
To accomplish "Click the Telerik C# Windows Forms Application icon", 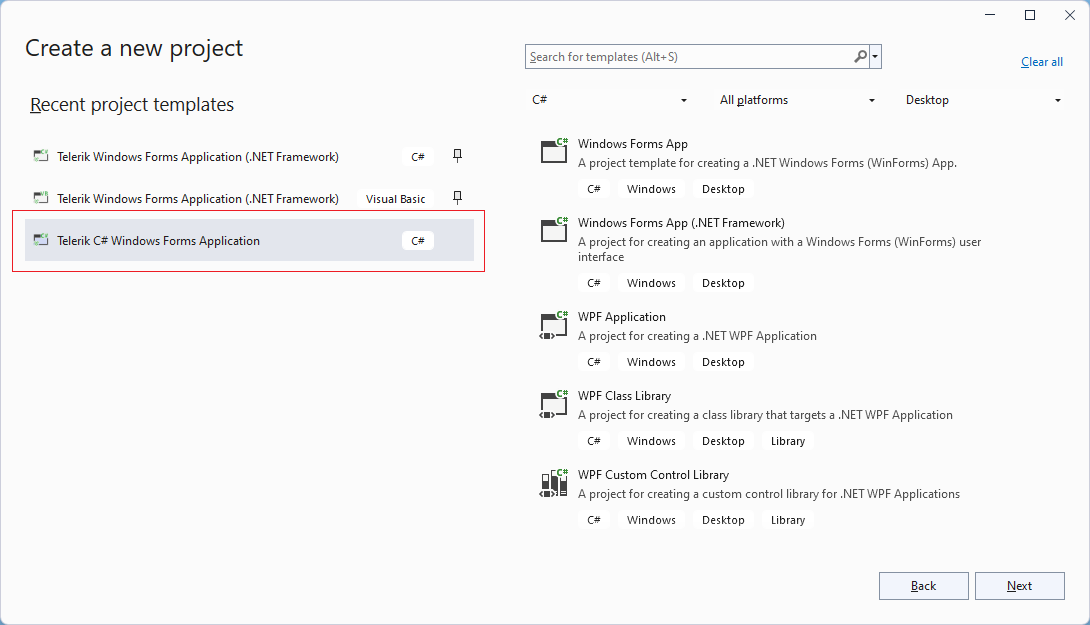I will tap(41, 240).
